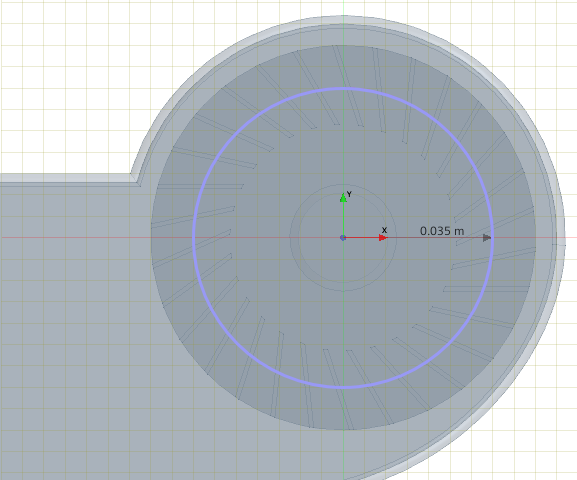Select the outer hub circle around the origin
Image resolution: width=577 pixels, height=480 pixels.
click(x=343, y=185)
